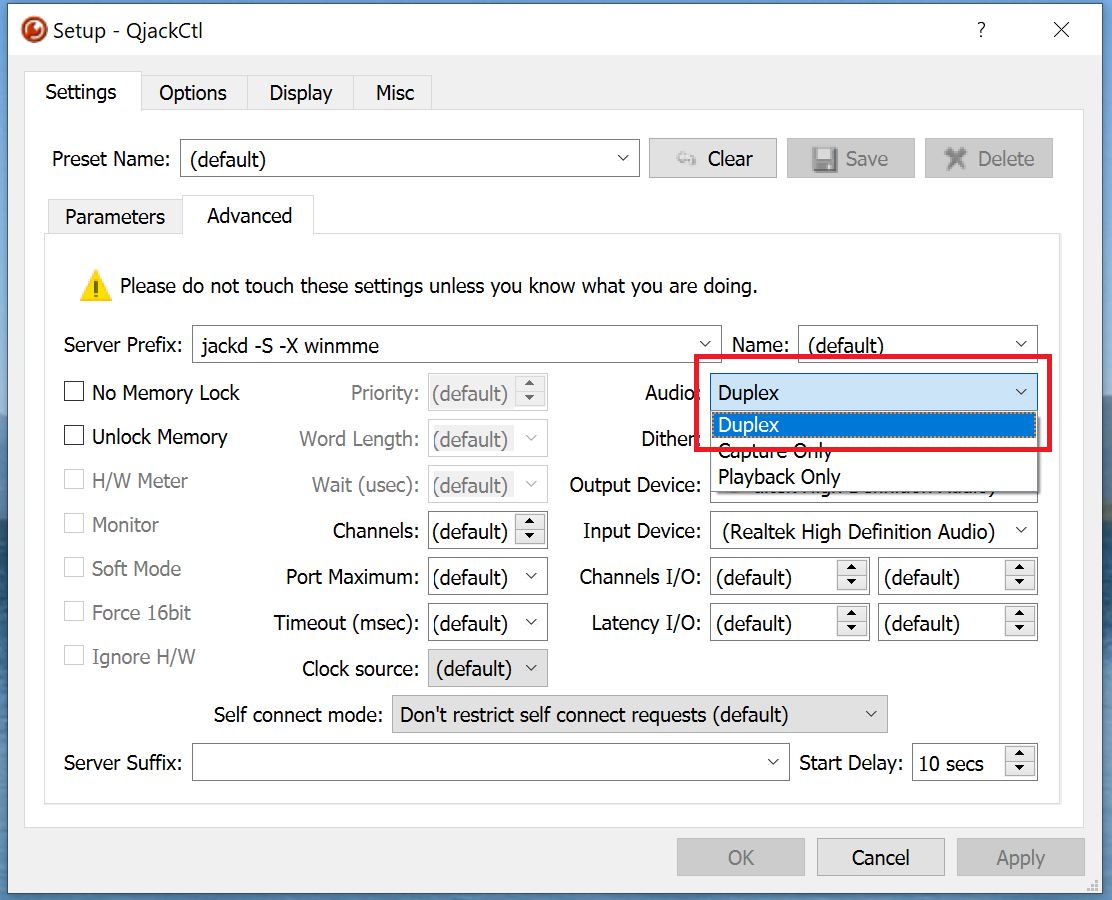
Task: Switch to the Parameters tab
Action: pos(115,217)
